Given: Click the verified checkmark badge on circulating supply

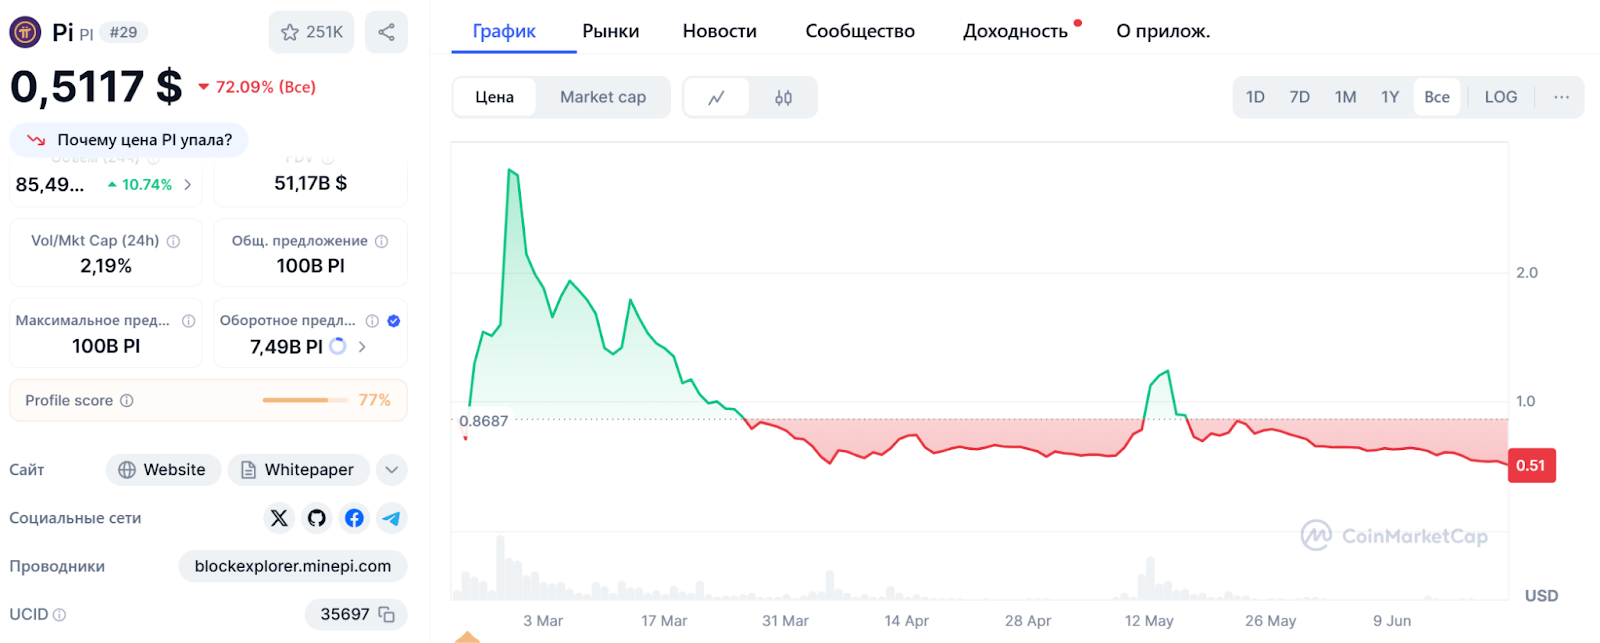Looking at the screenshot, I should (394, 321).
